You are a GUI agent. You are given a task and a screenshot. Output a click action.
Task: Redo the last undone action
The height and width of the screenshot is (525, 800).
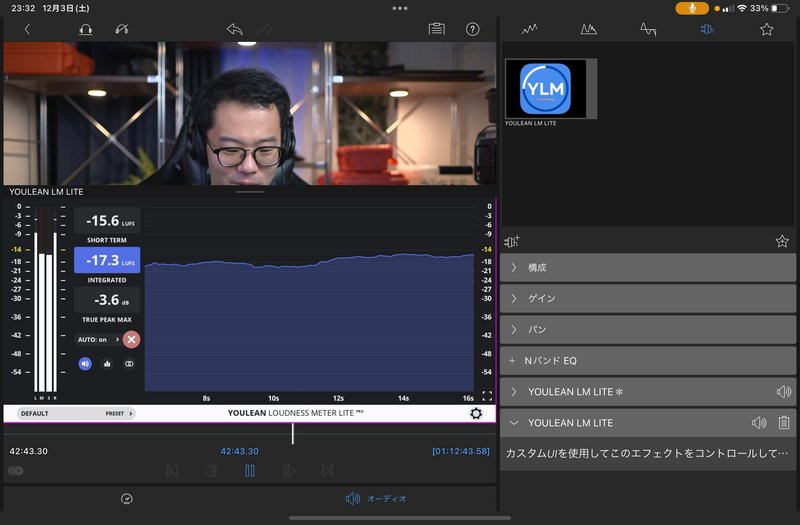tap(265, 30)
